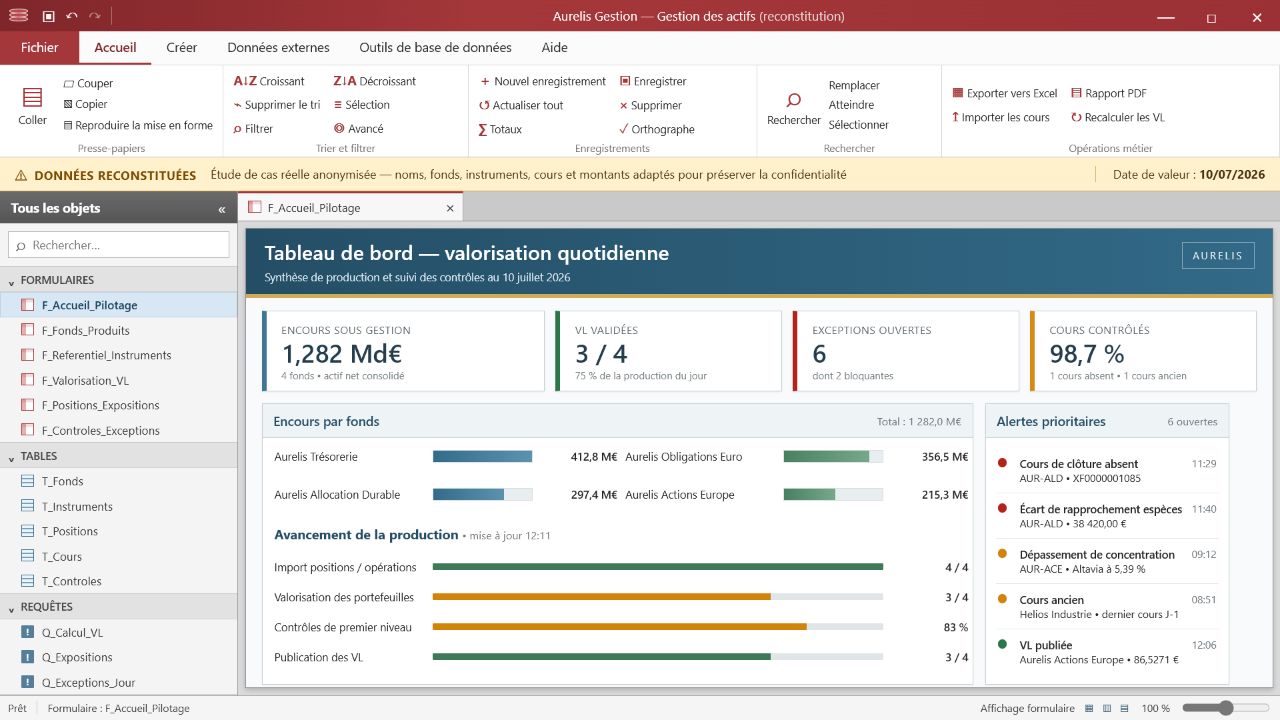Open the T_Instruments table

coord(118,506)
